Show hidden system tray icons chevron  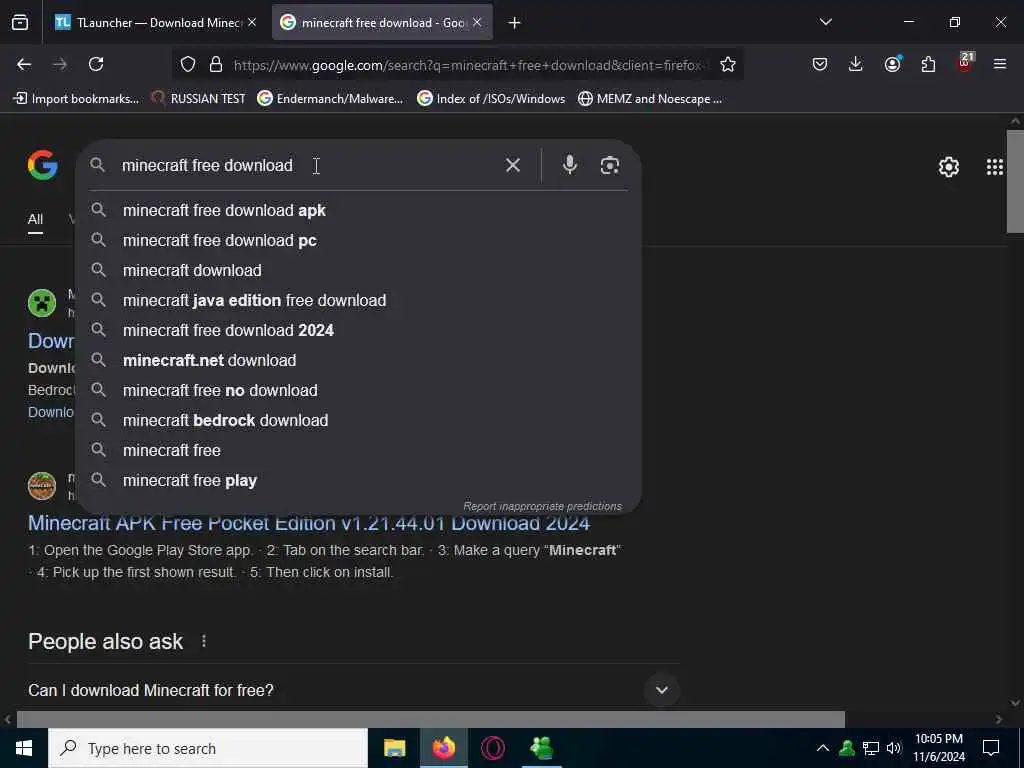tap(822, 748)
